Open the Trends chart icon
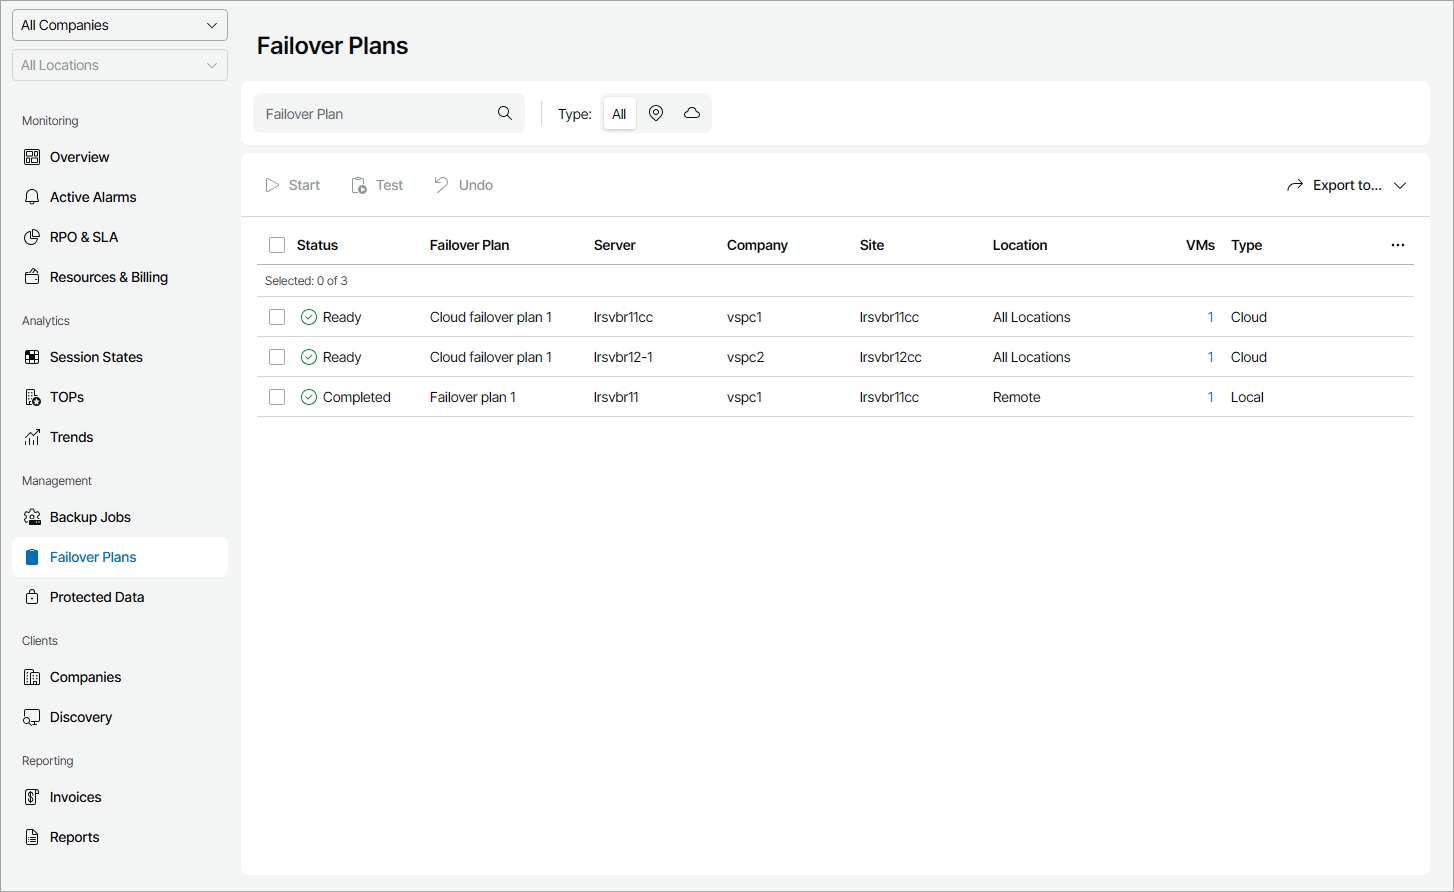 [x=32, y=437]
